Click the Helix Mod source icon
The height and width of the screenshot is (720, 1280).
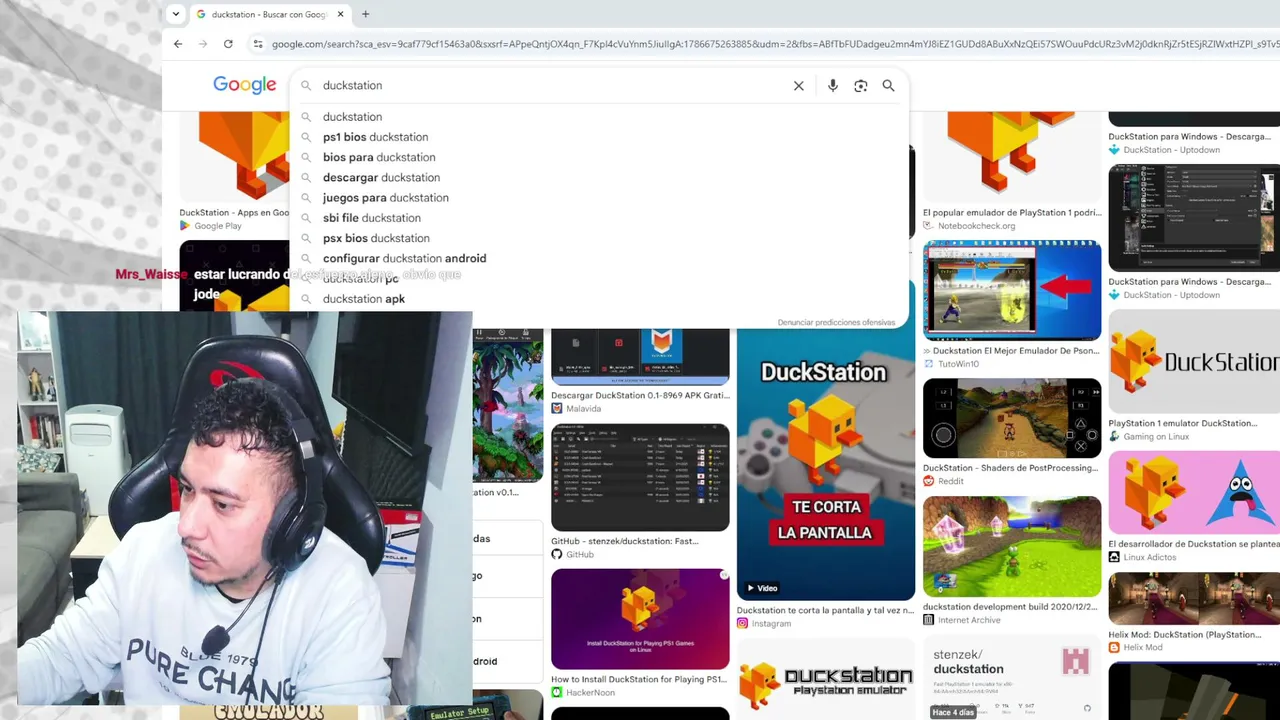[1114, 647]
